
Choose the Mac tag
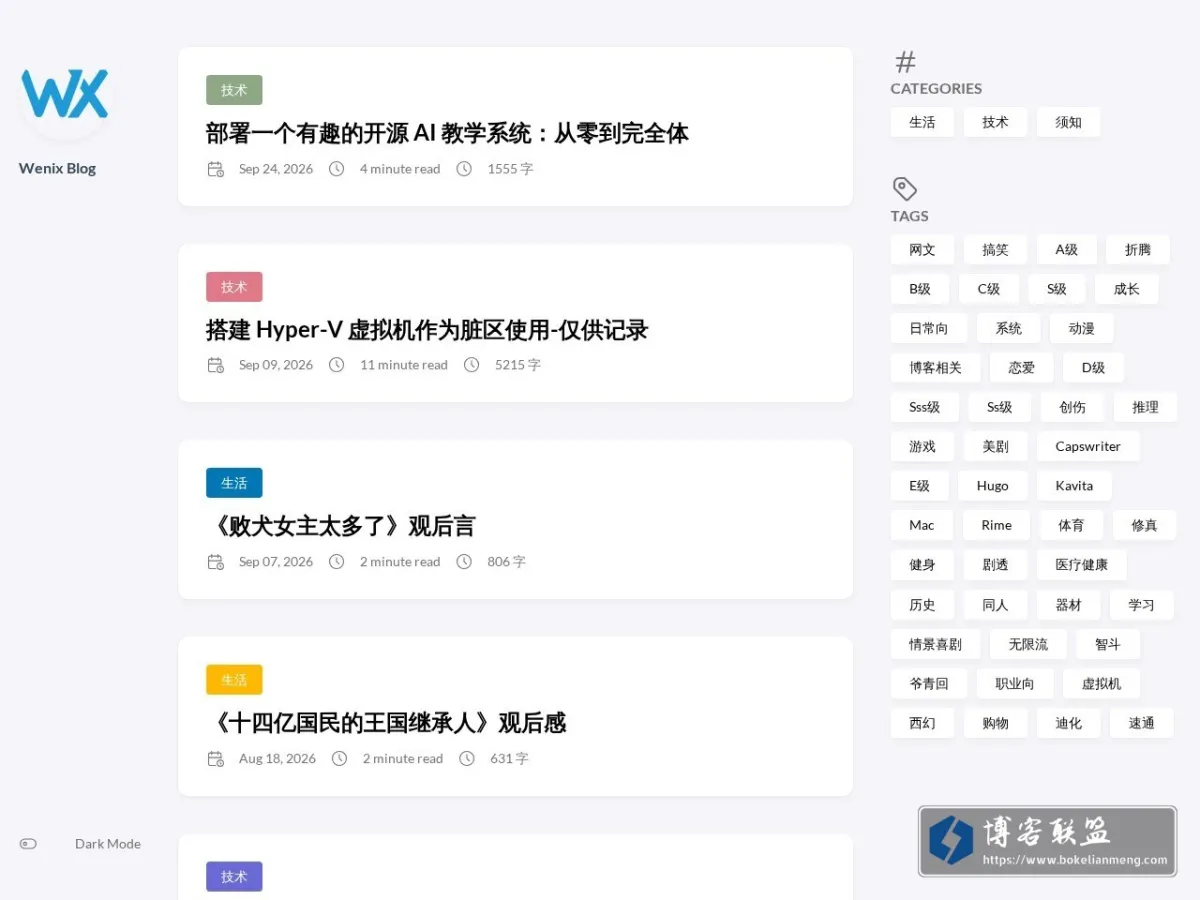[x=922, y=525]
